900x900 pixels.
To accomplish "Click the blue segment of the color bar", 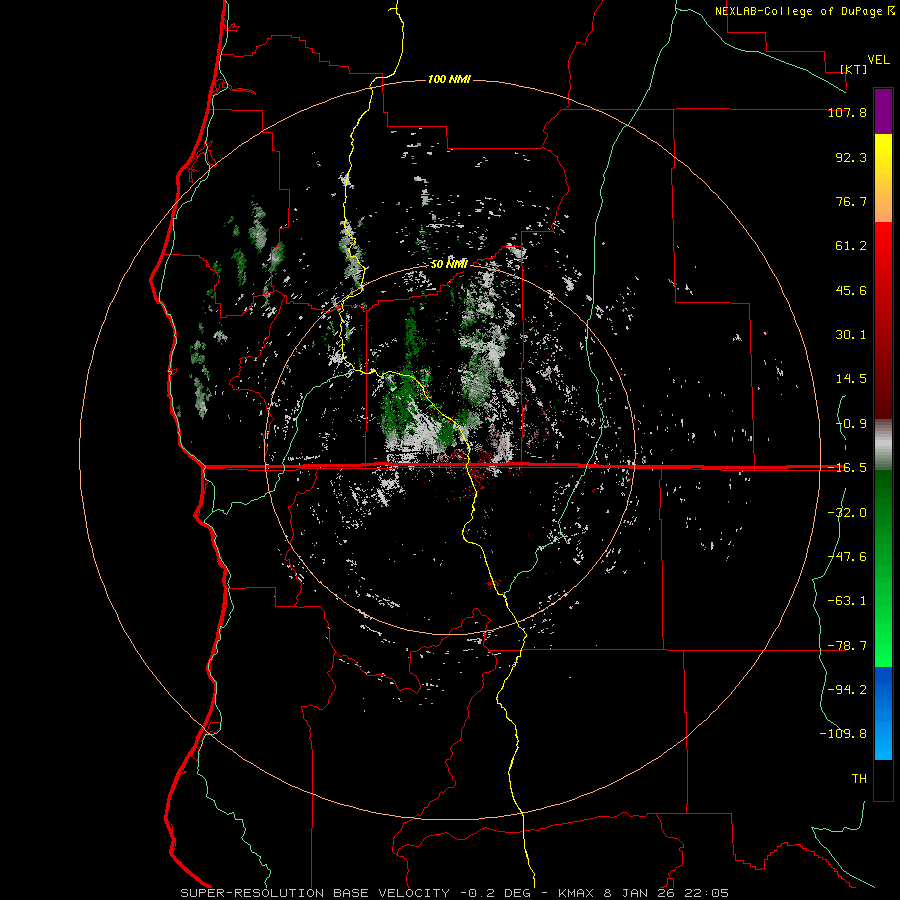I will coord(883,713).
